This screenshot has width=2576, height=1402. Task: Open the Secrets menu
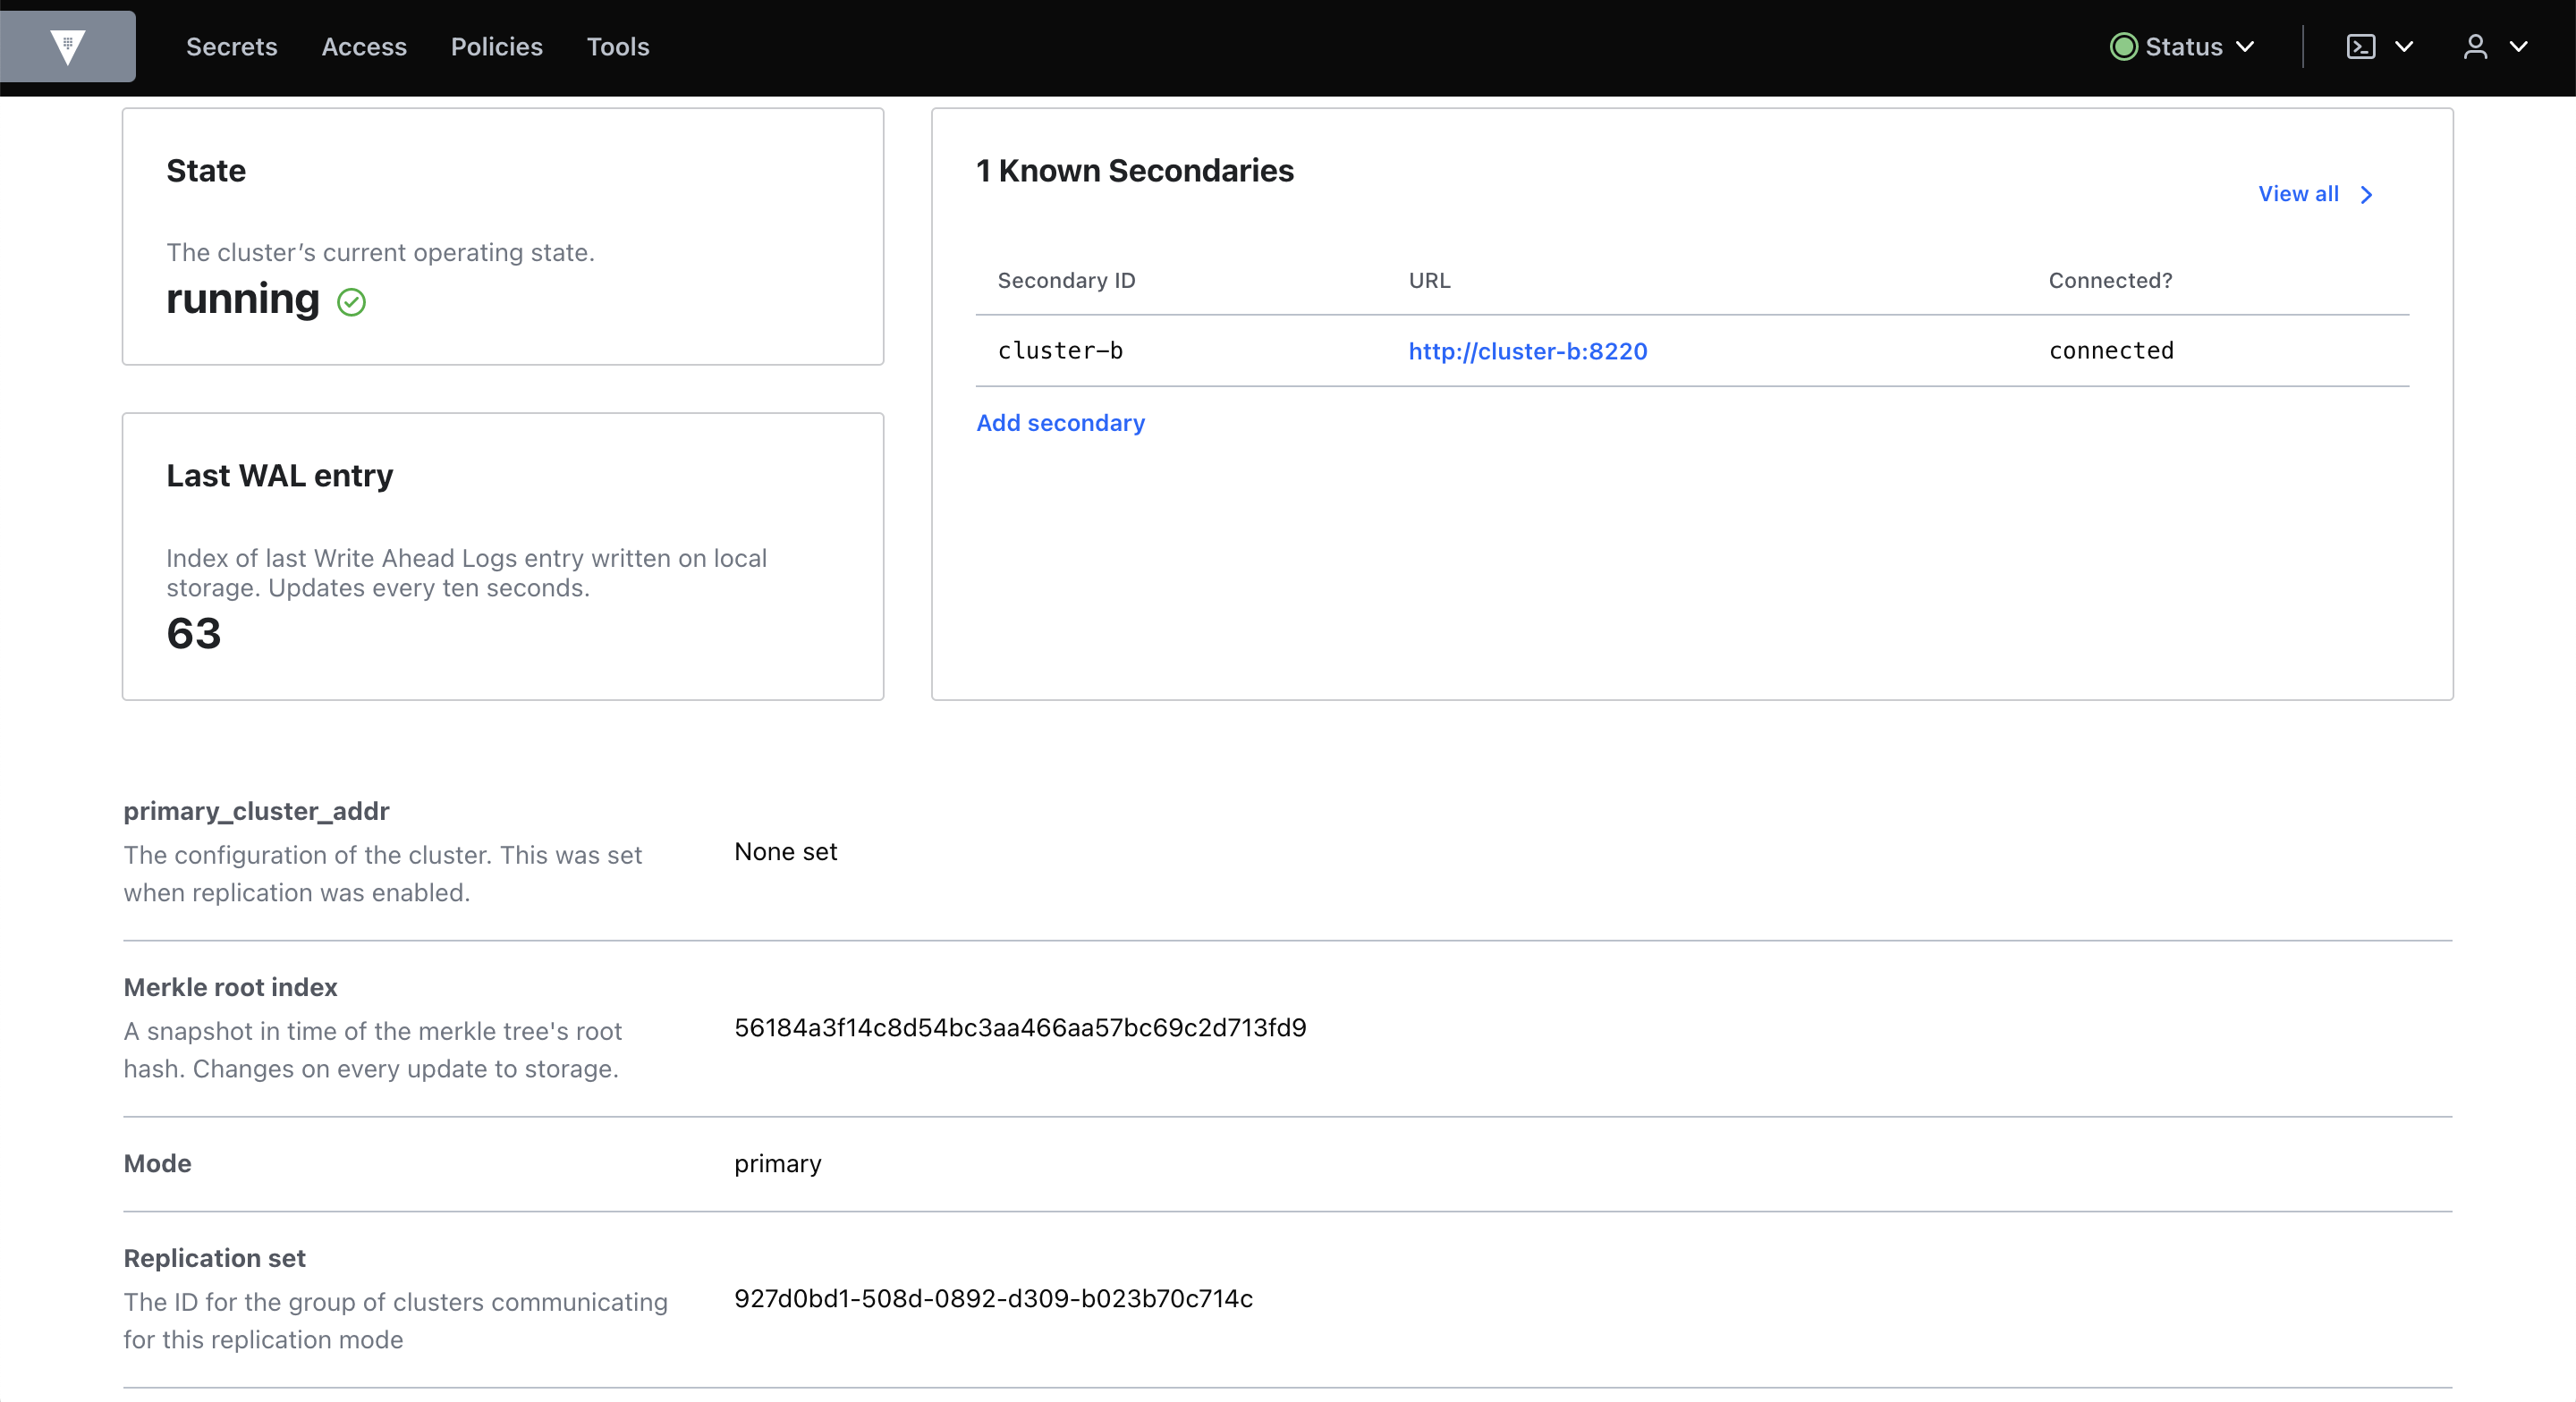click(x=231, y=47)
